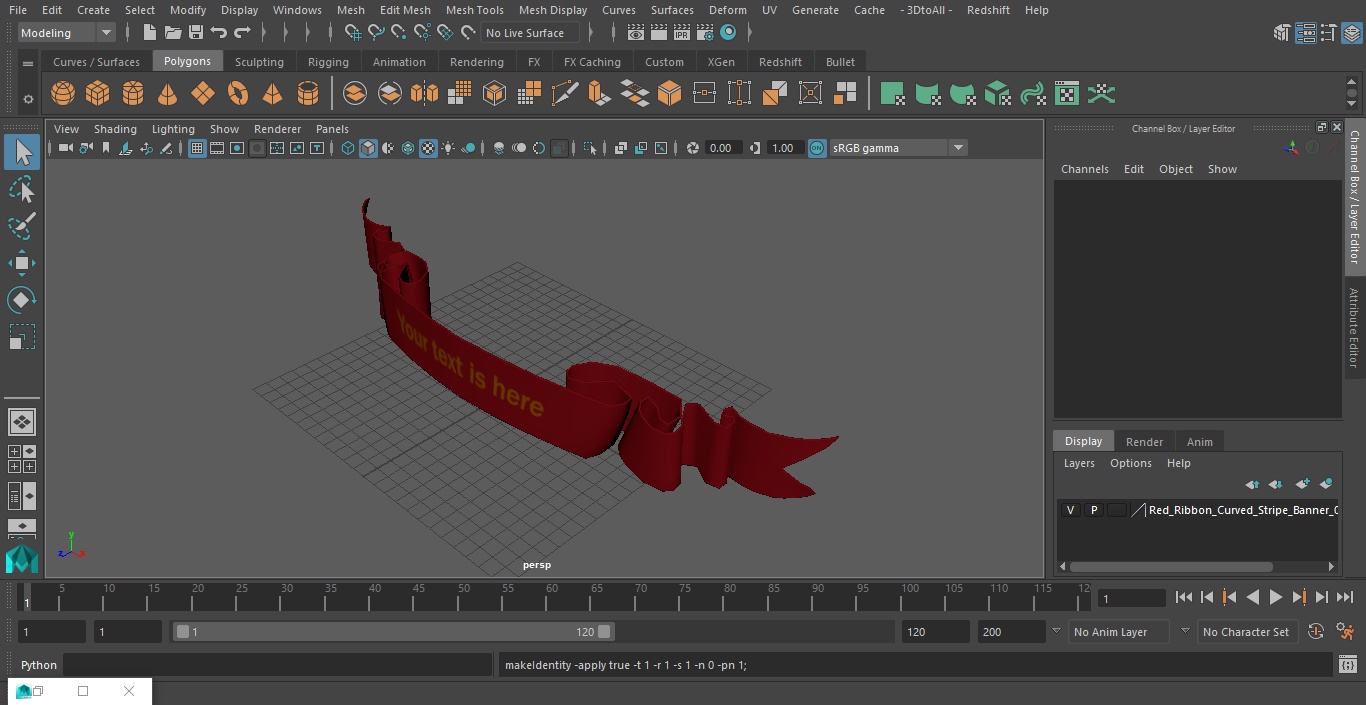Click the current frame field in time slider
The image size is (1366, 705).
pyautogui.click(x=1132, y=598)
